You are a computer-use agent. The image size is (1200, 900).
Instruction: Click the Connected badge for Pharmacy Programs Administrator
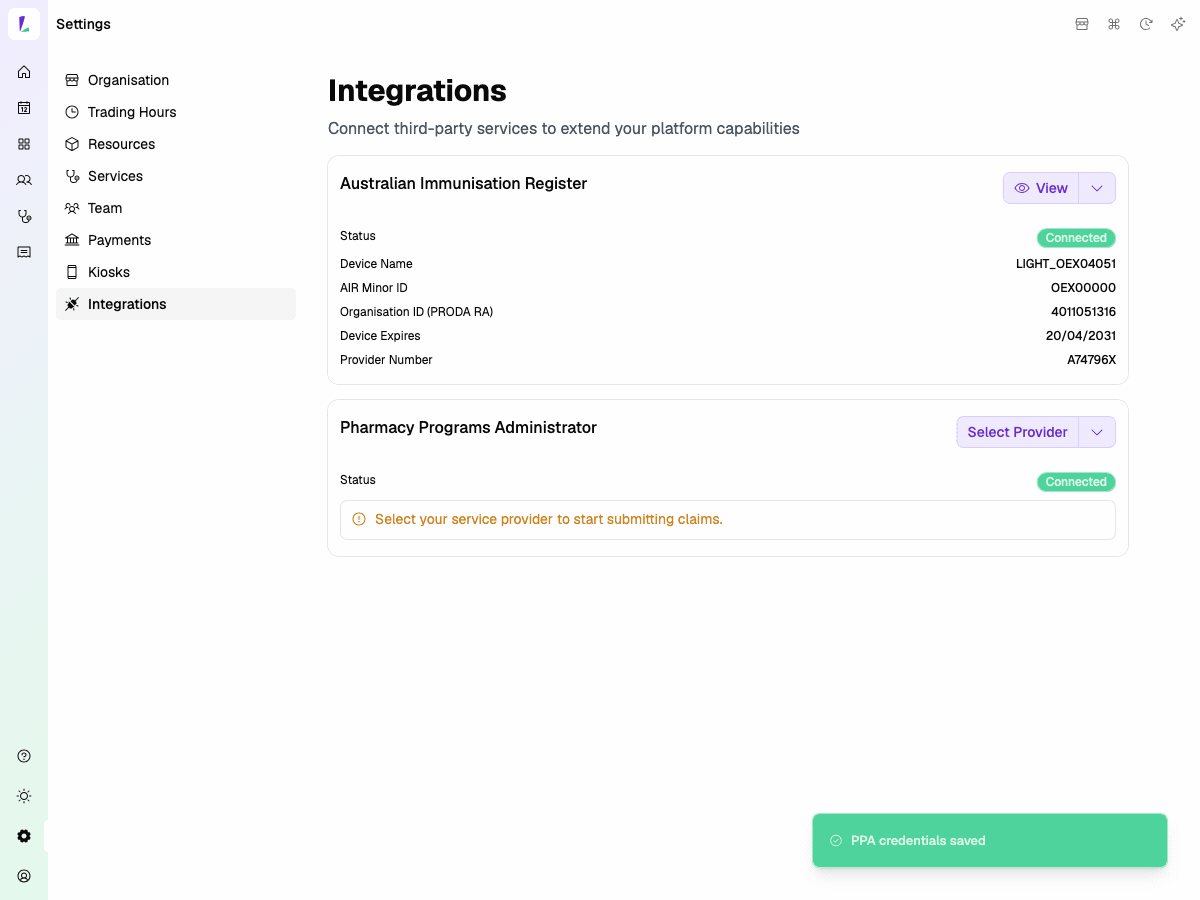[x=1076, y=482]
